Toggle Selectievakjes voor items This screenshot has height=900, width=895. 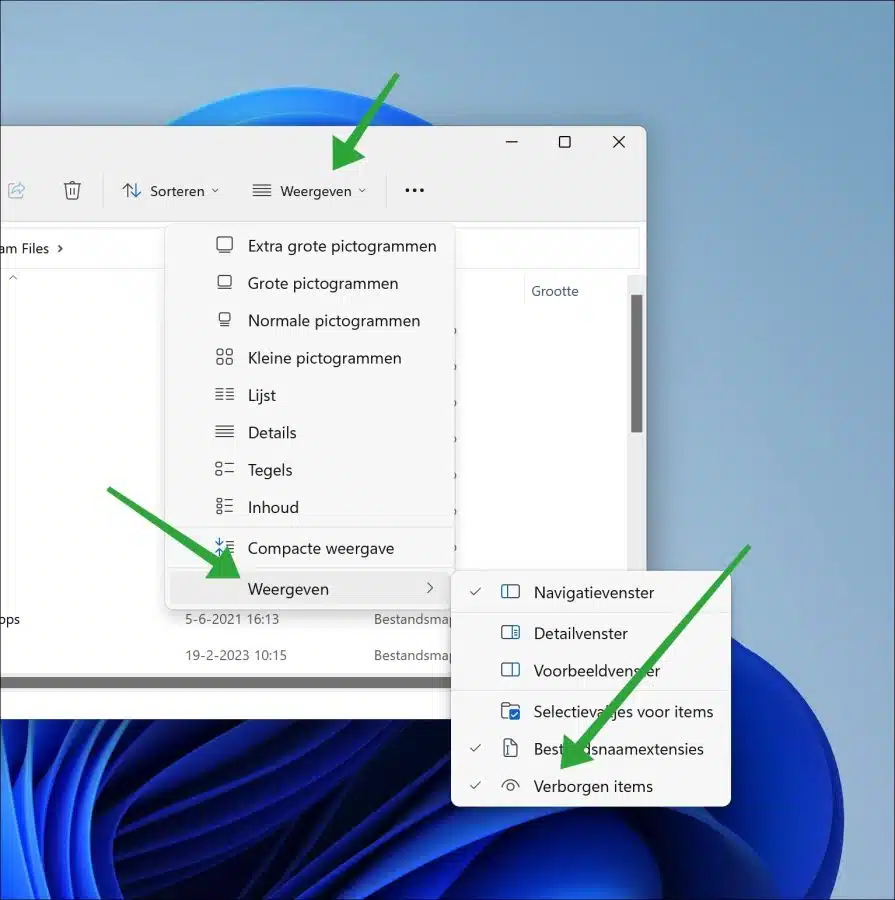591,712
